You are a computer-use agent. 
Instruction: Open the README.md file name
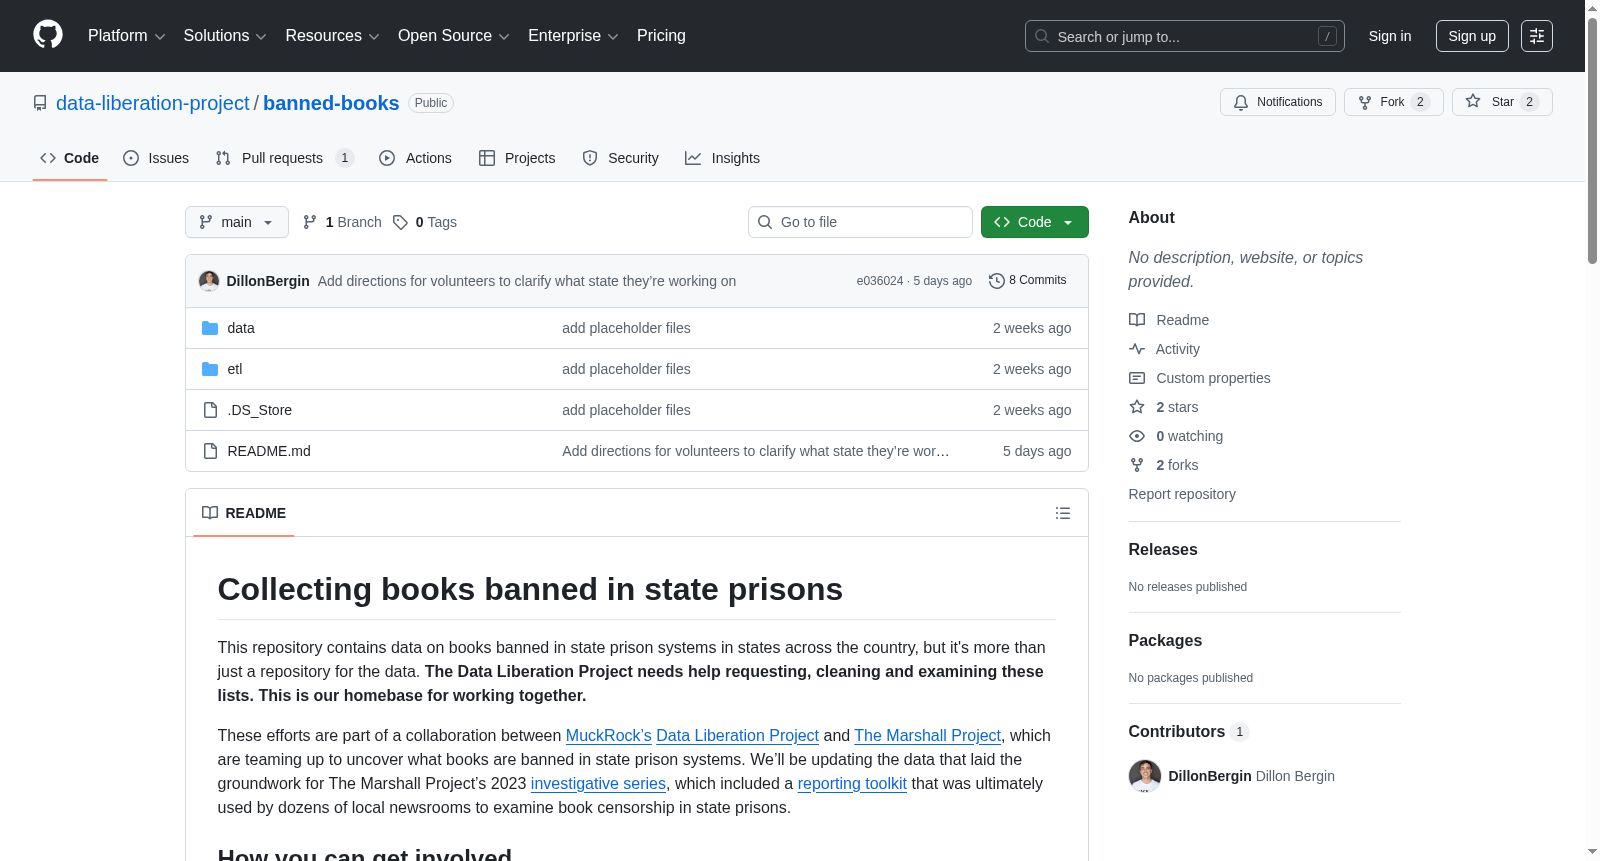pyautogui.click(x=269, y=451)
